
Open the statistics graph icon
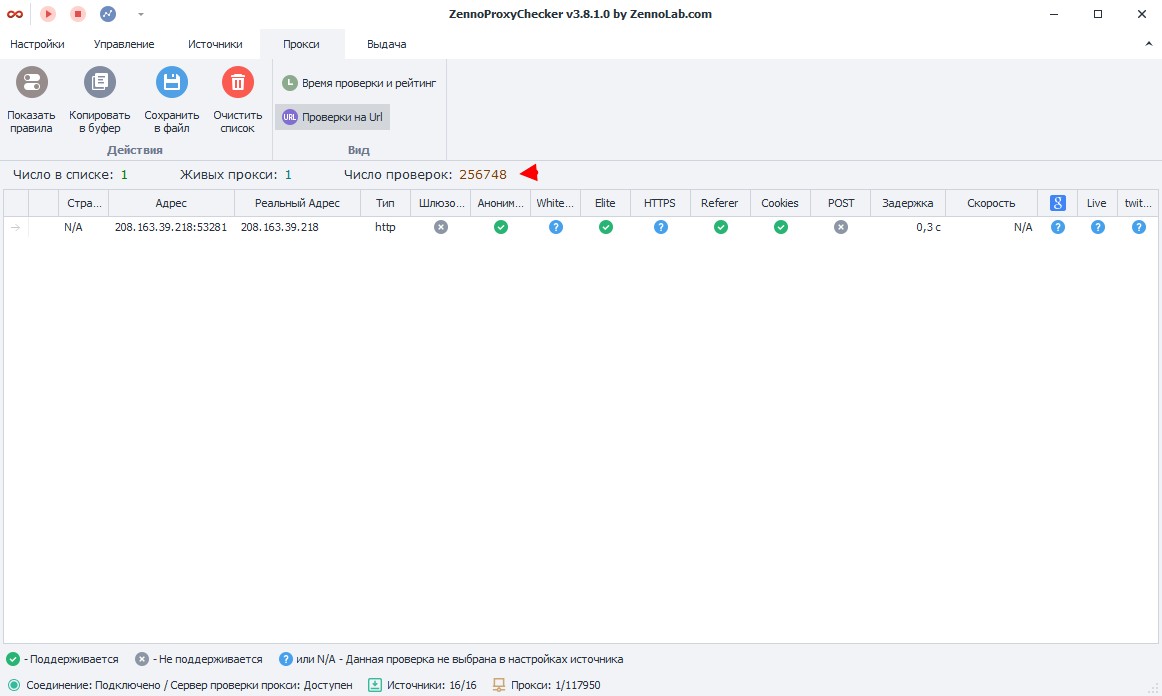pyautogui.click(x=108, y=14)
